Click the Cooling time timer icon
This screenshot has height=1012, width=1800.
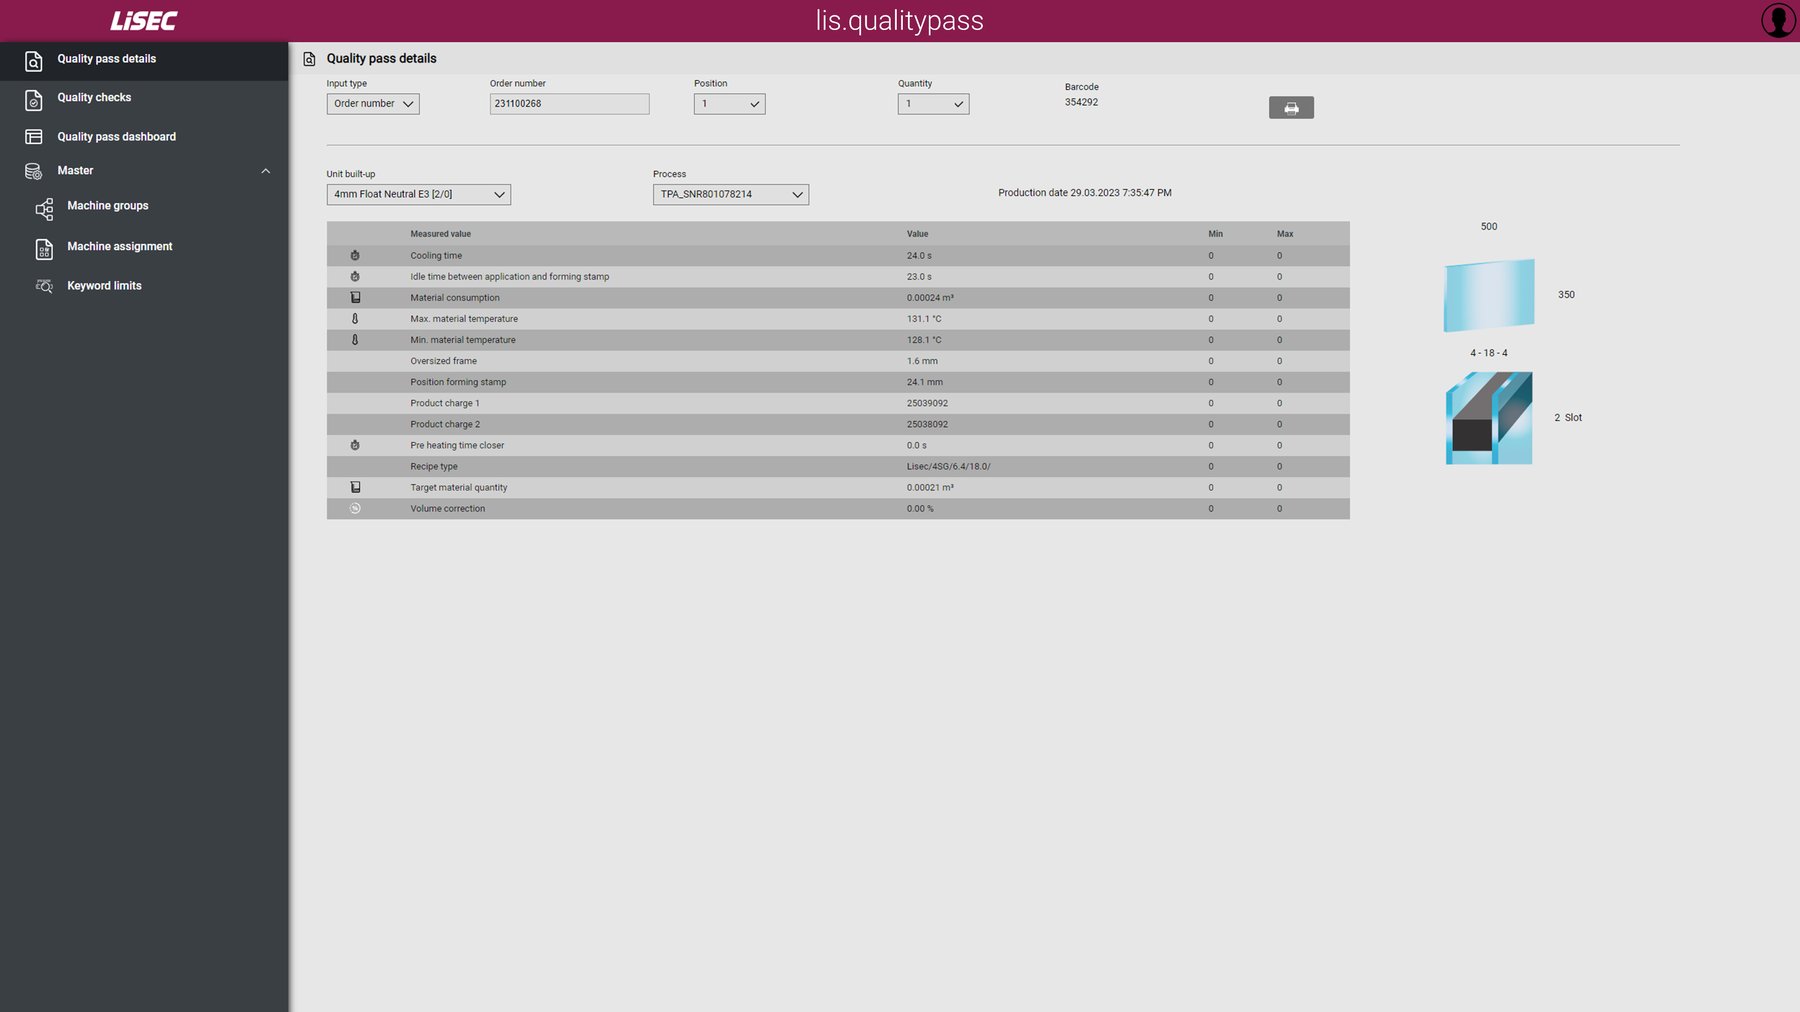pos(355,256)
